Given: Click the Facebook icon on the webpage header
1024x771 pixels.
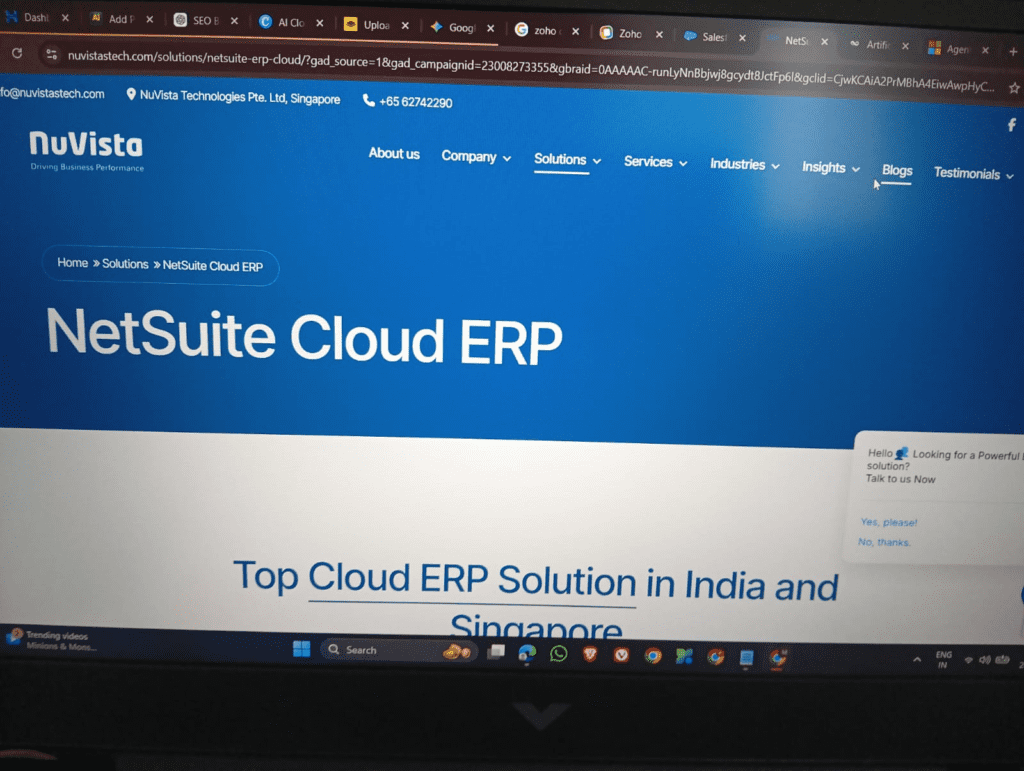Looking at the screenshot, I should tap(1011, 124).
